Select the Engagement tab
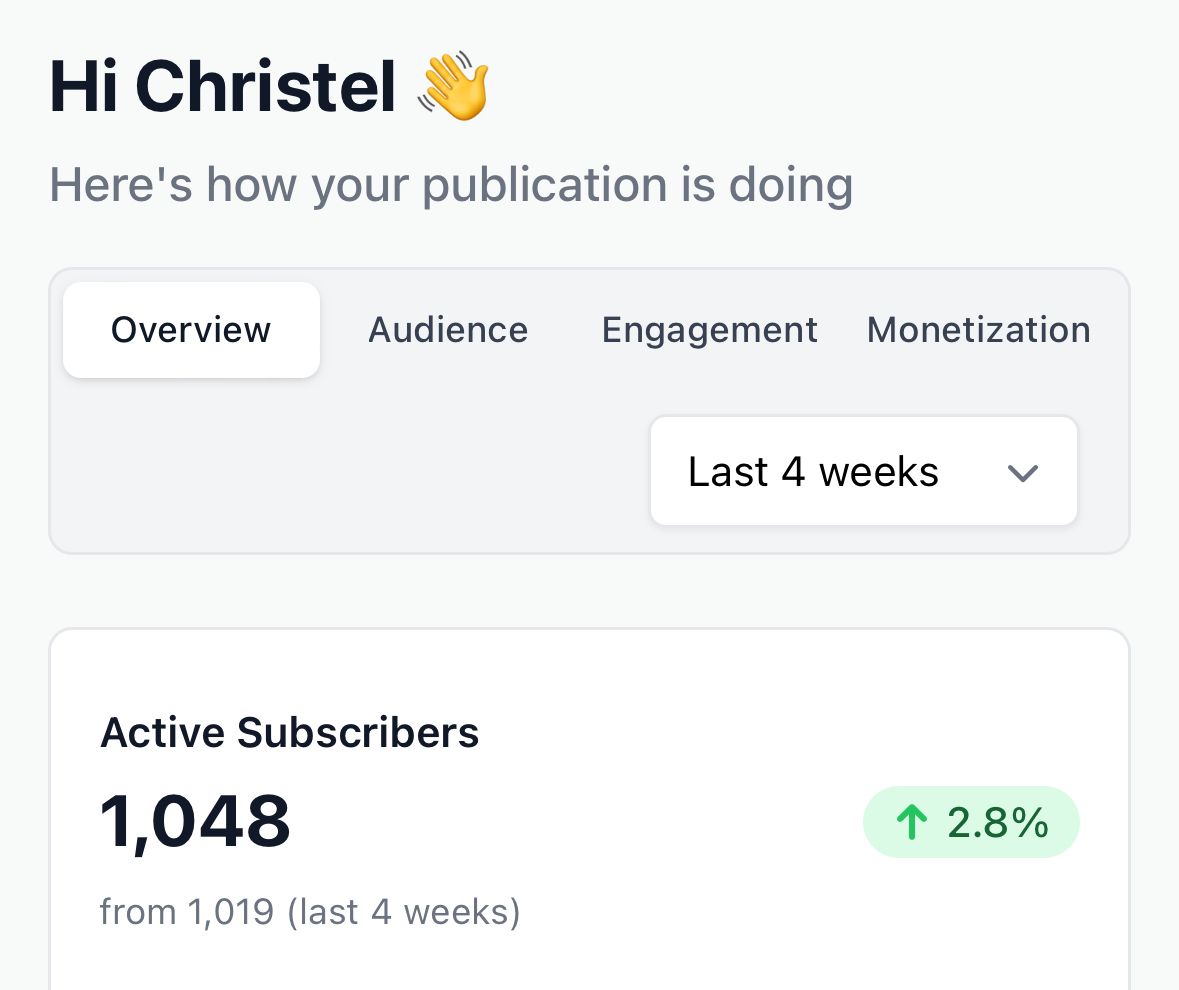 pos(709,330)
